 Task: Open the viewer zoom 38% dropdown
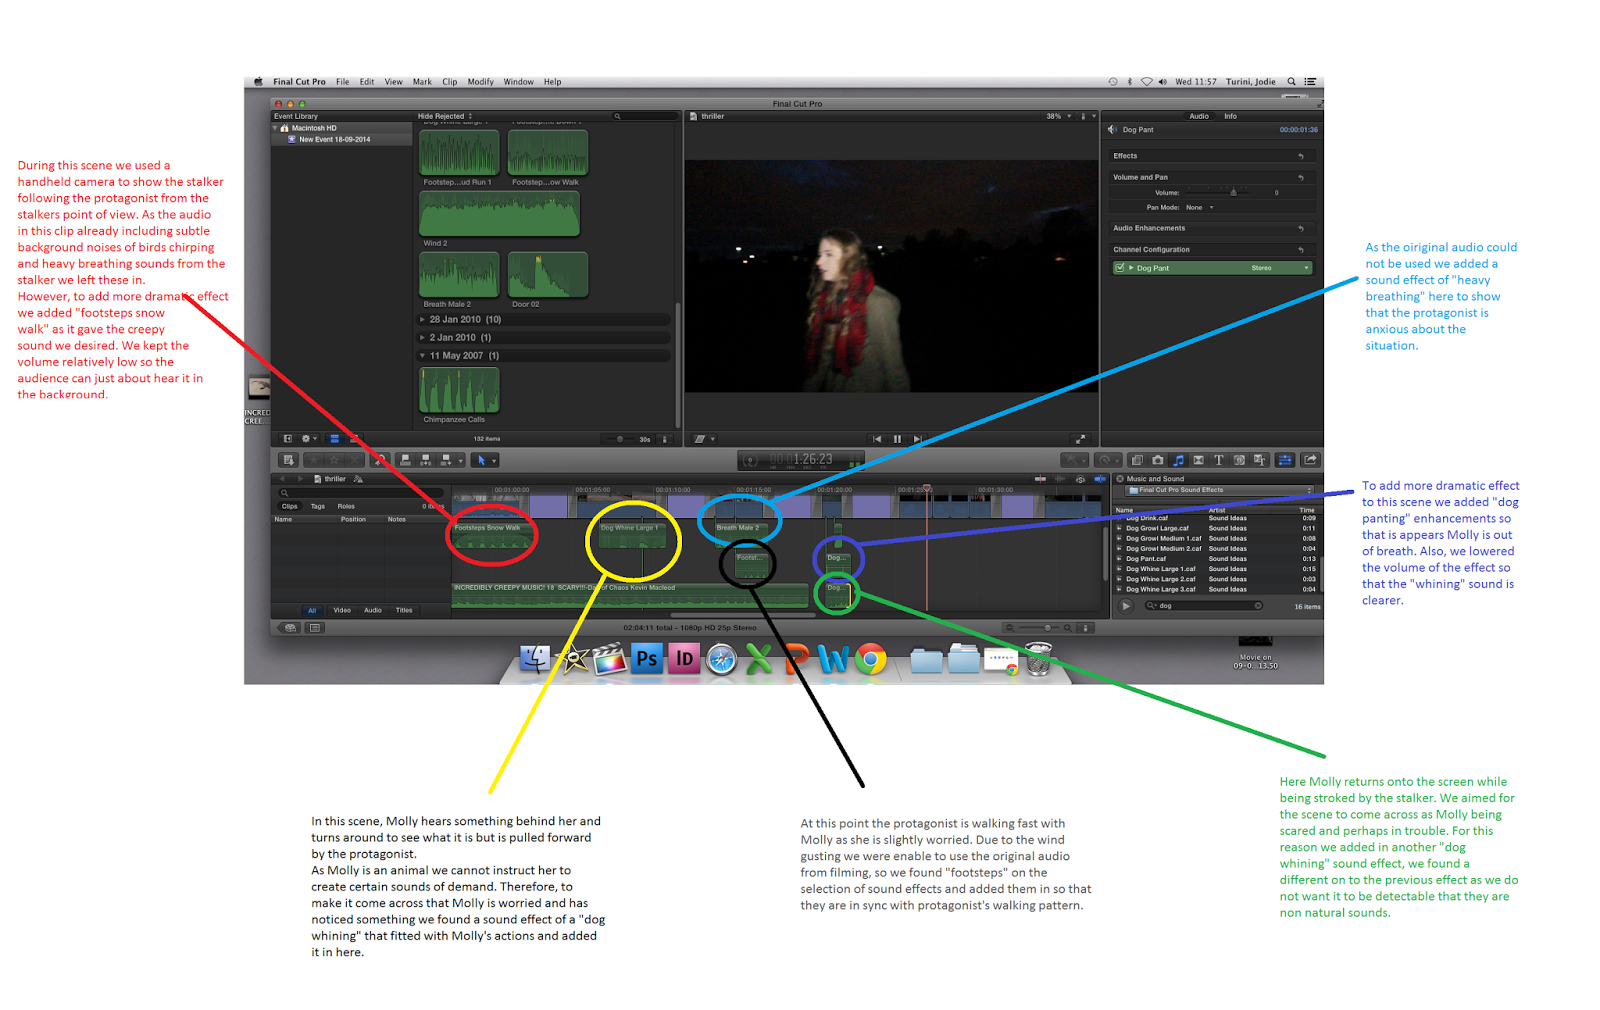[x=1059, y=116]
